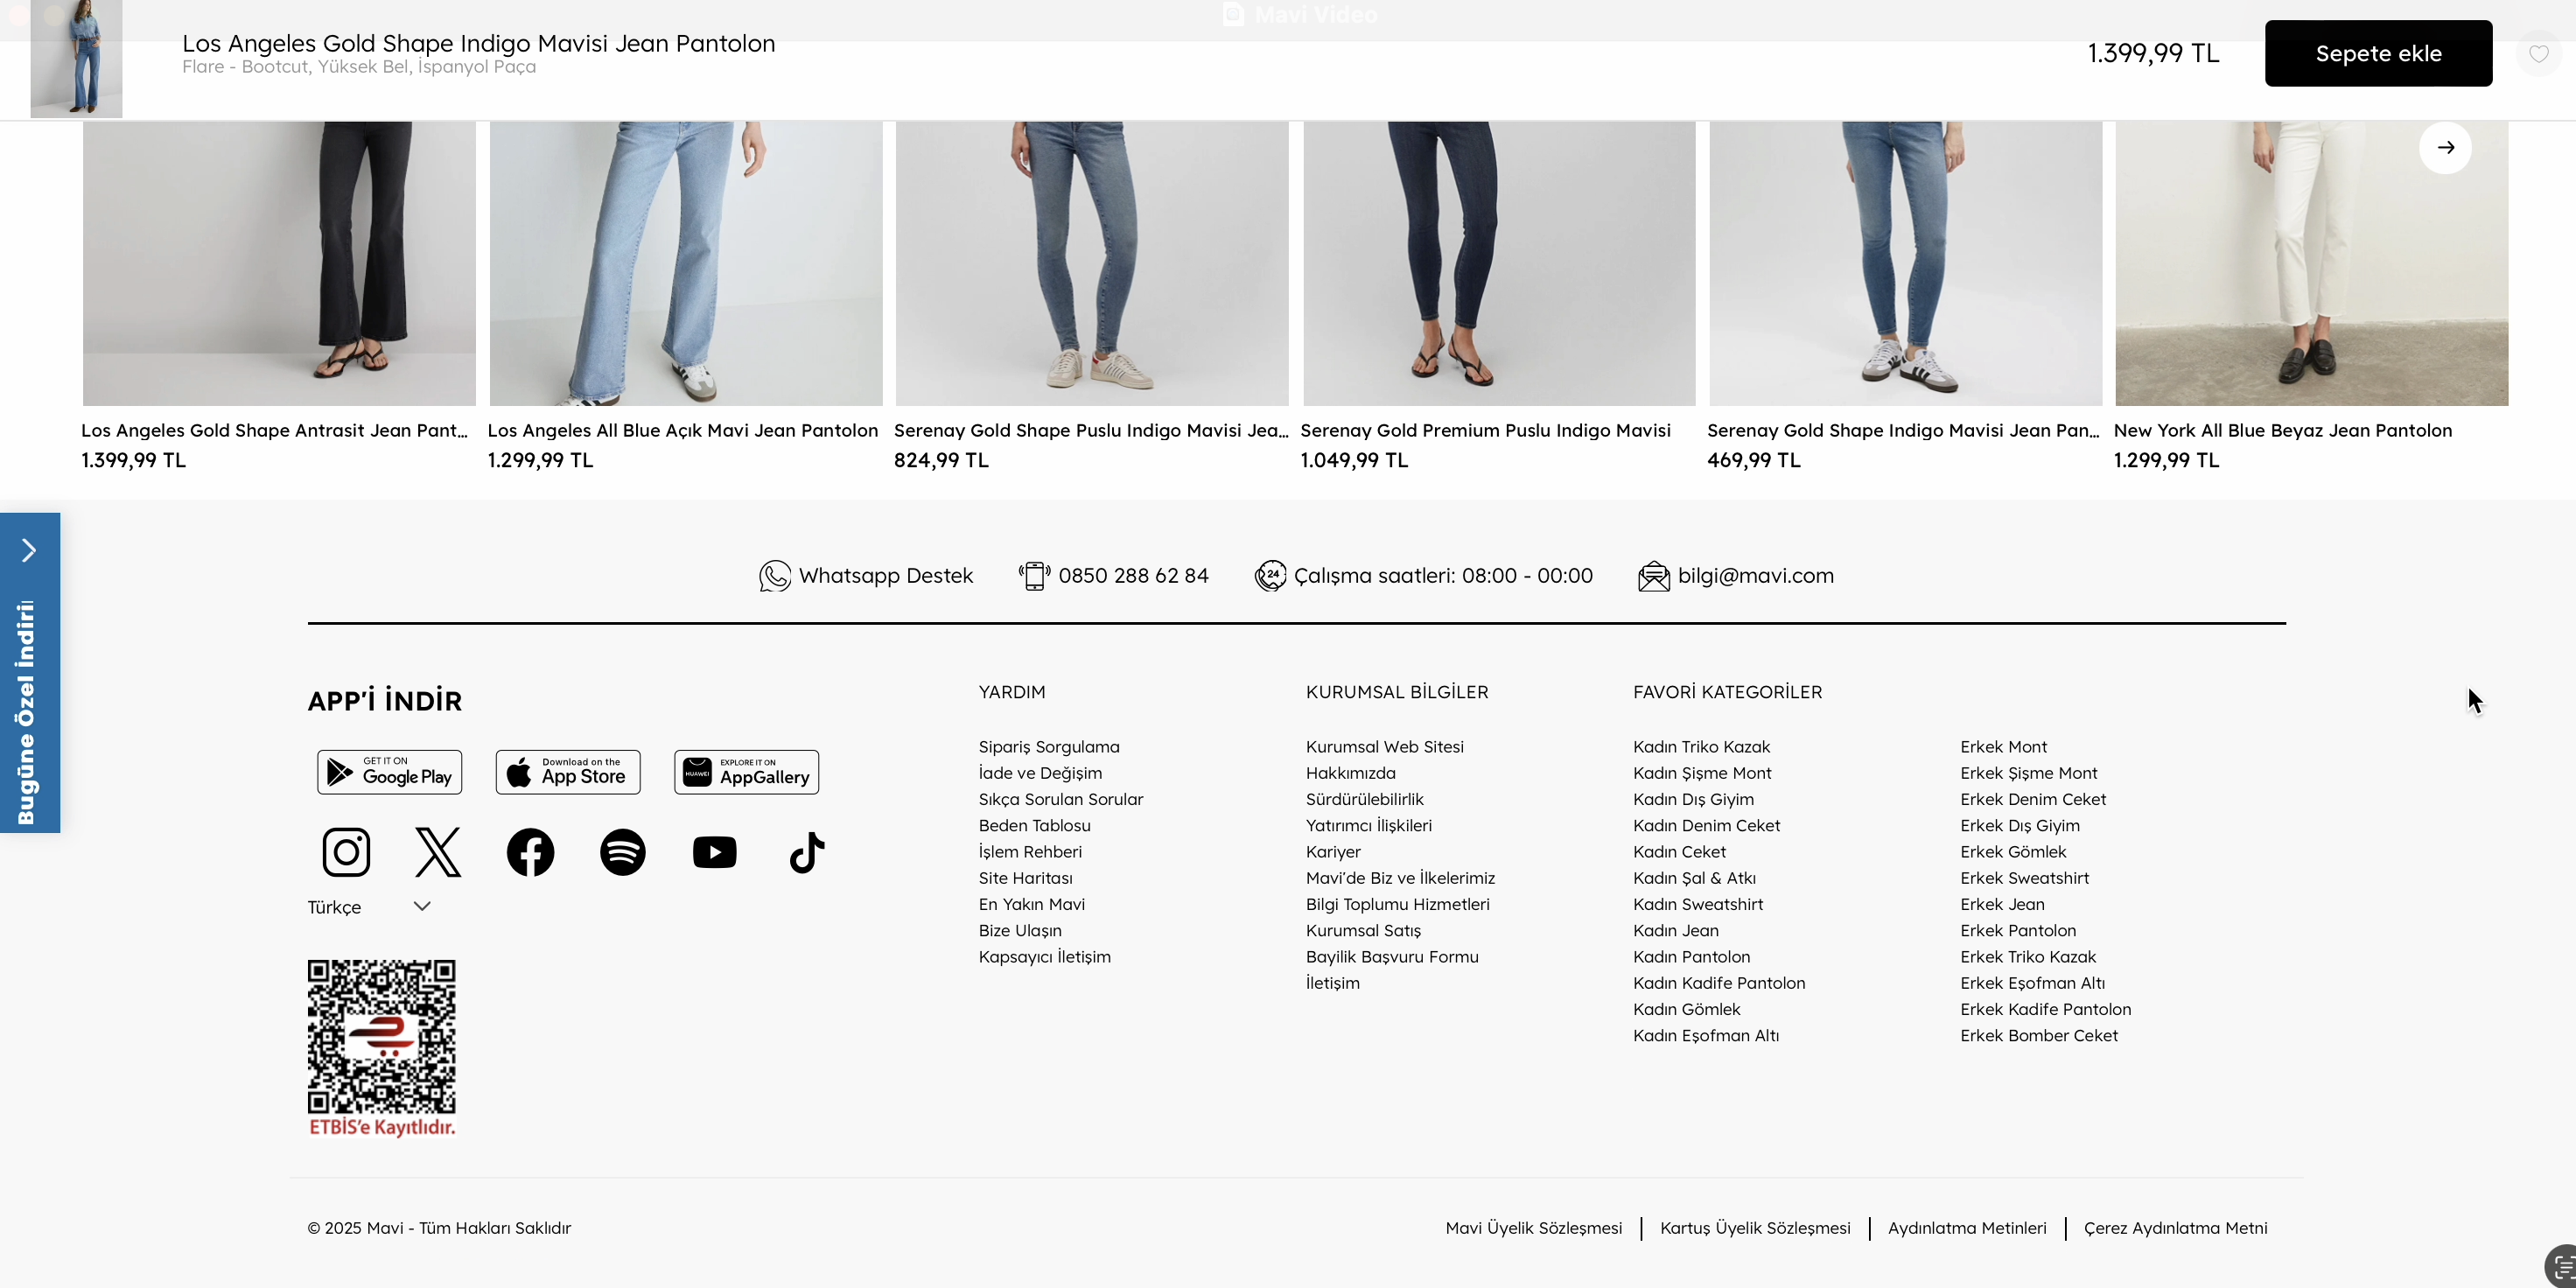Click the envelope icon beside bilgi@mavi.com
Screen dimensions: 2576x1288
click(x=1654, y=576)
